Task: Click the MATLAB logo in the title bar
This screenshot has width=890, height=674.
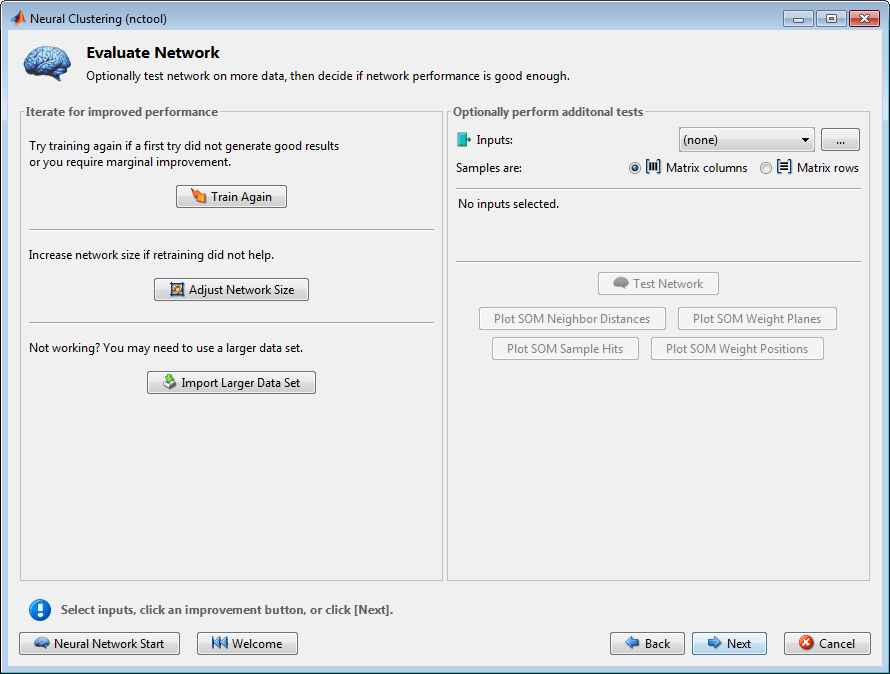Action: [x=18, y=18]
